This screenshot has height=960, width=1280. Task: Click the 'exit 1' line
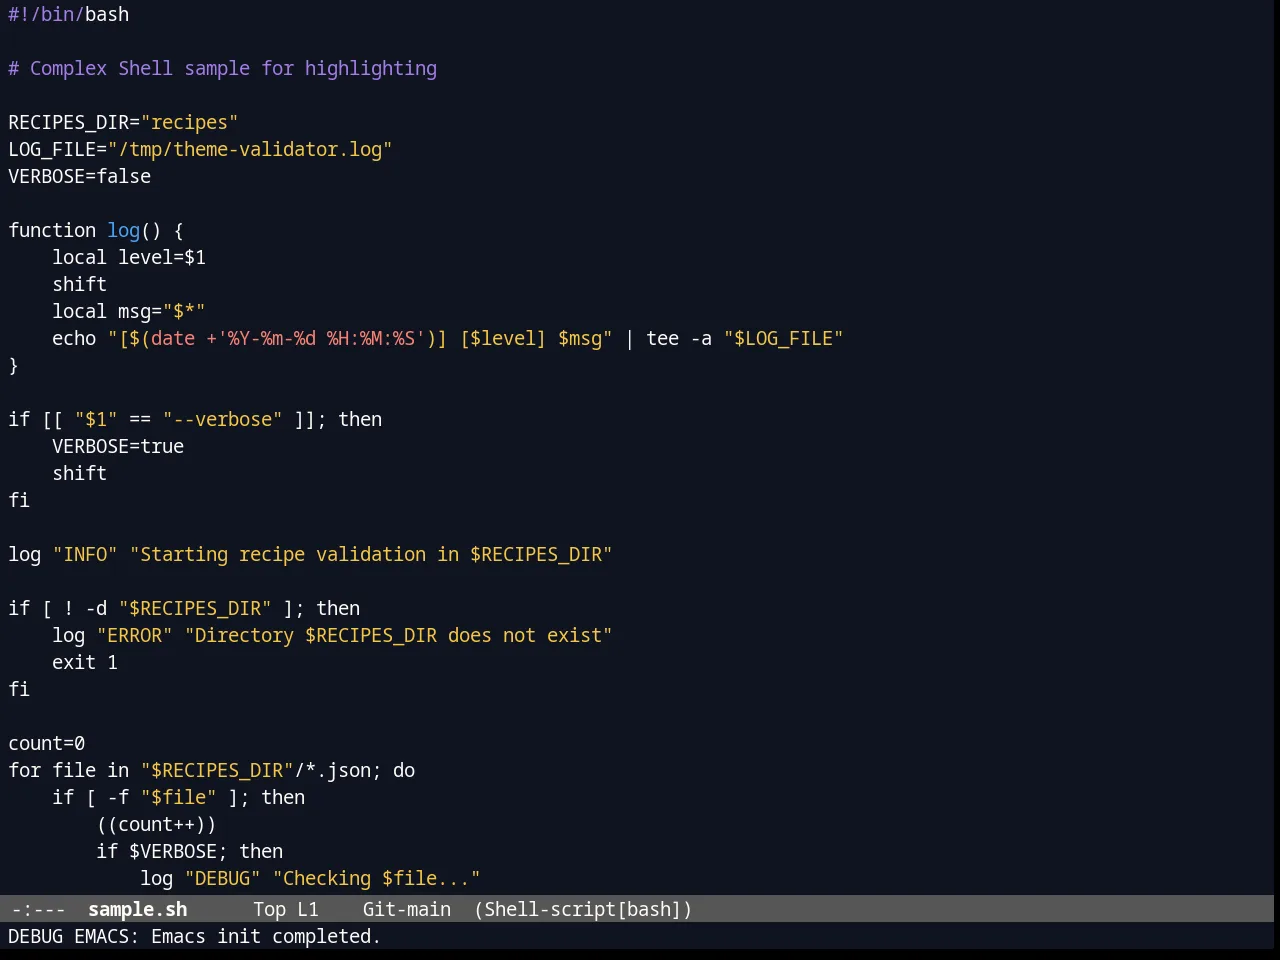tap(85, 662)
